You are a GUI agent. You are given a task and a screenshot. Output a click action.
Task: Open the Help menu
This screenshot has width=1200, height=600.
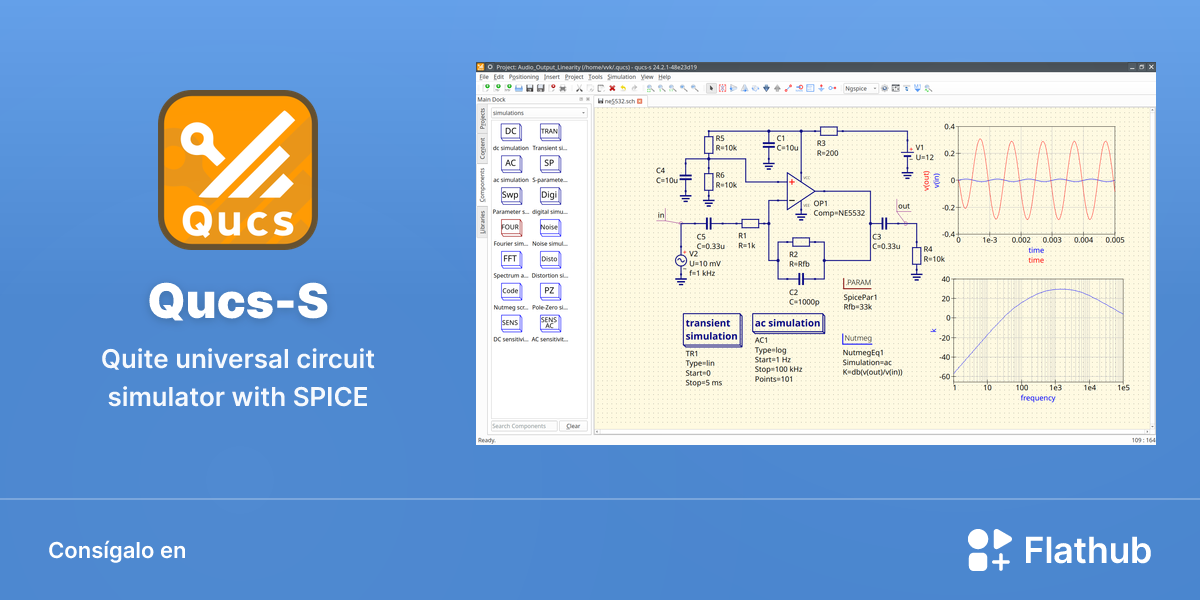coord(664,77)
